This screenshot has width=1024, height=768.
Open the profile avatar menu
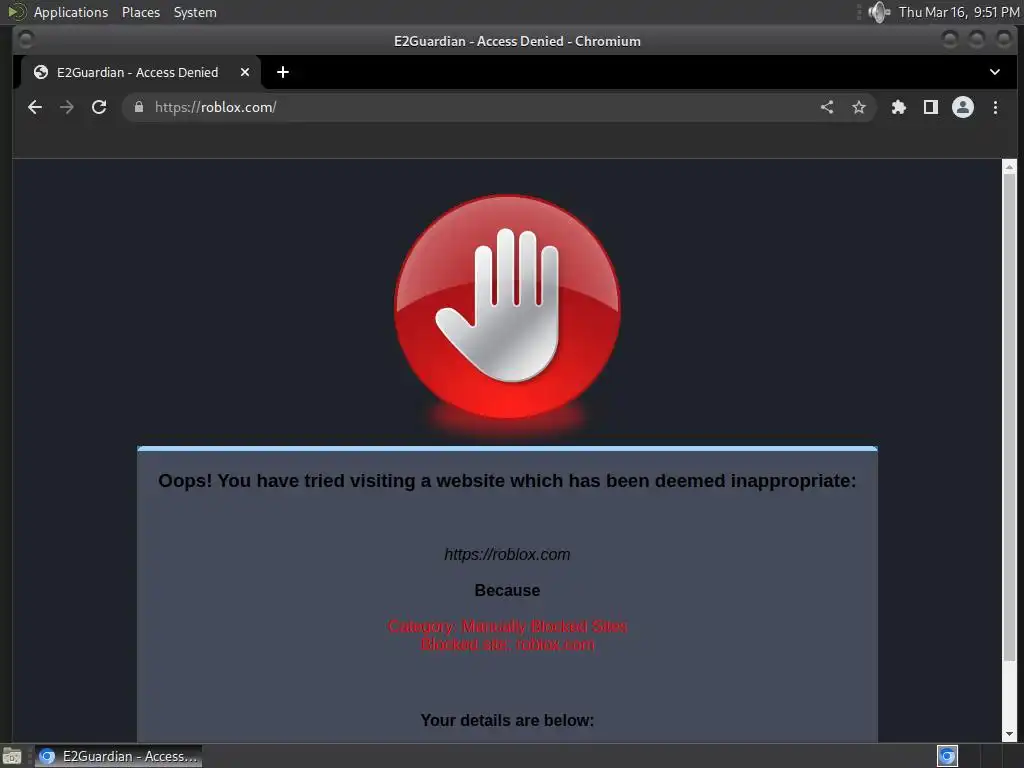point(963,107)
